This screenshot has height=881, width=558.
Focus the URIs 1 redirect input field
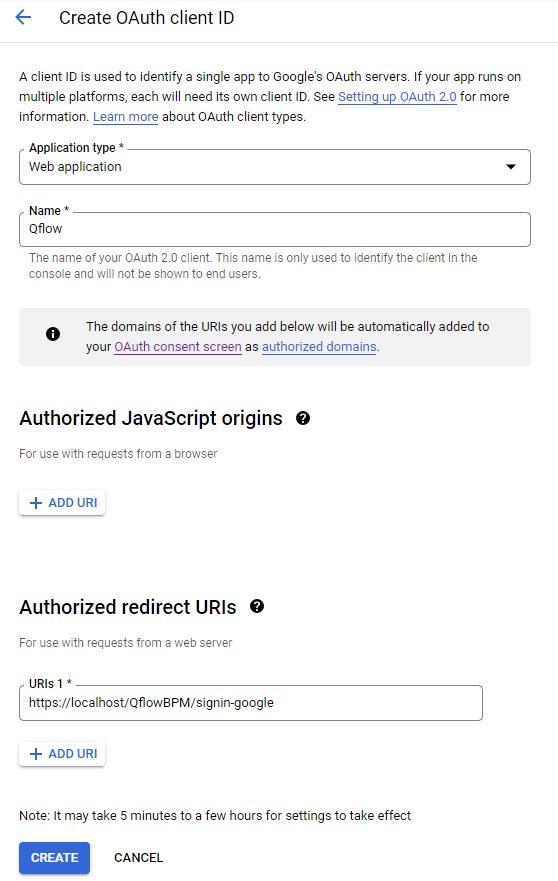[x=251, y=703]
